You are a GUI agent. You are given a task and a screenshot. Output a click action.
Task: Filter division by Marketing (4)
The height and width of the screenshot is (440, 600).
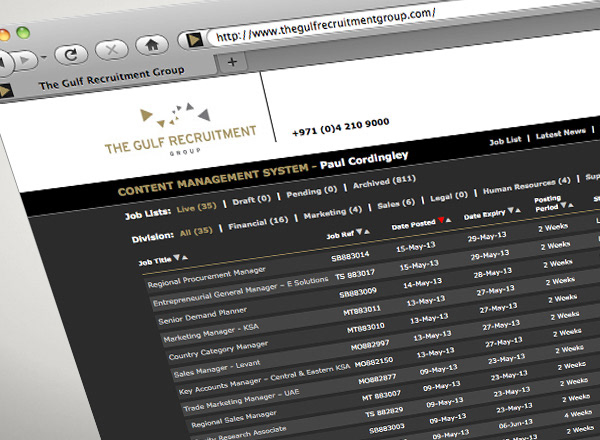[333, 212]
